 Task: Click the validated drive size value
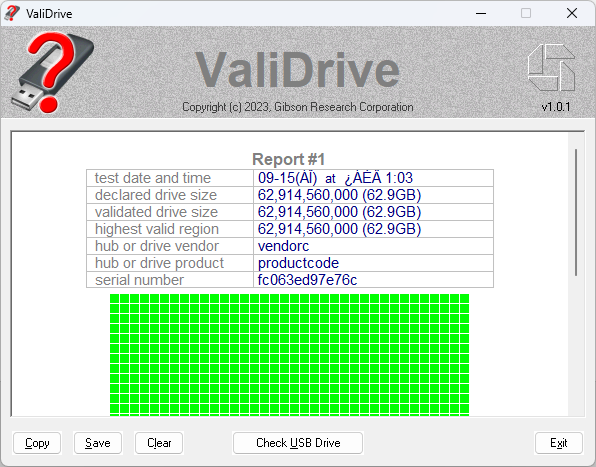339,212
